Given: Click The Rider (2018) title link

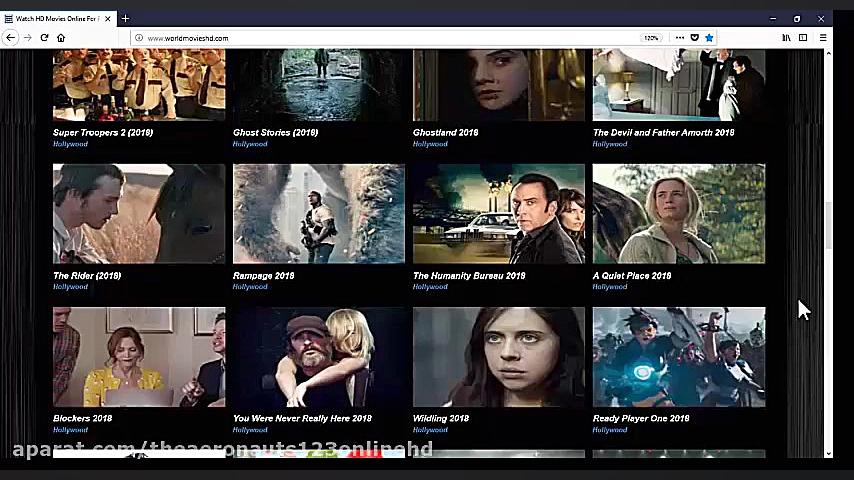Looking at the screenshot, I should [87, 276].
